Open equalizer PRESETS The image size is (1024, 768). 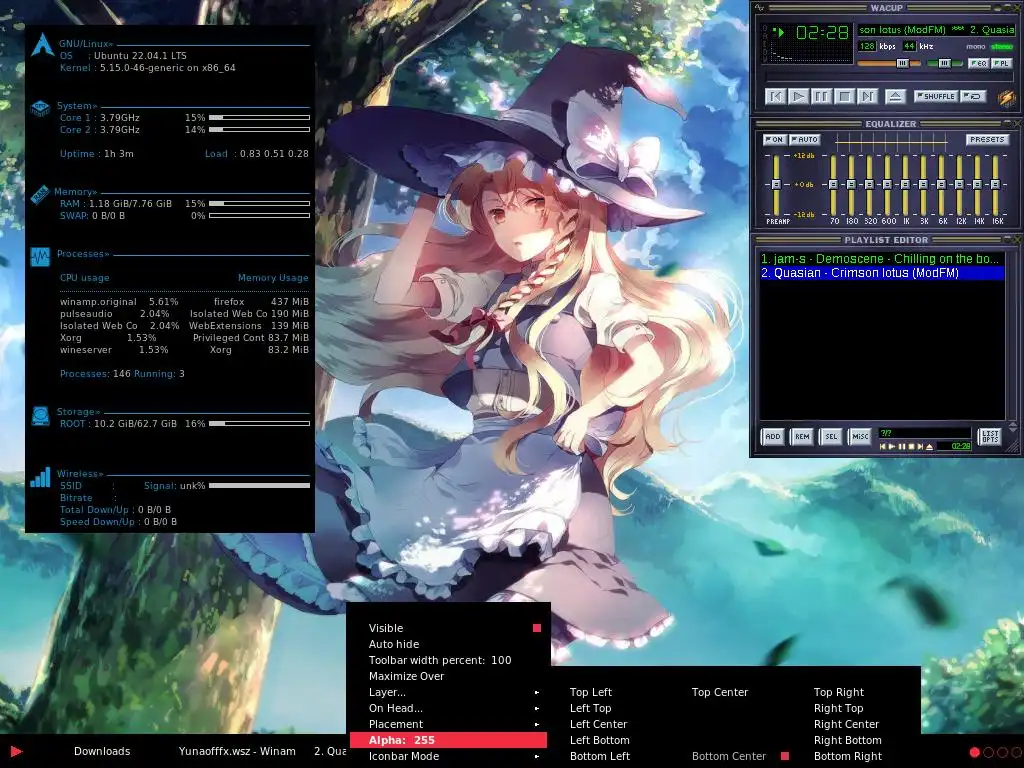(x=987, y=139)
